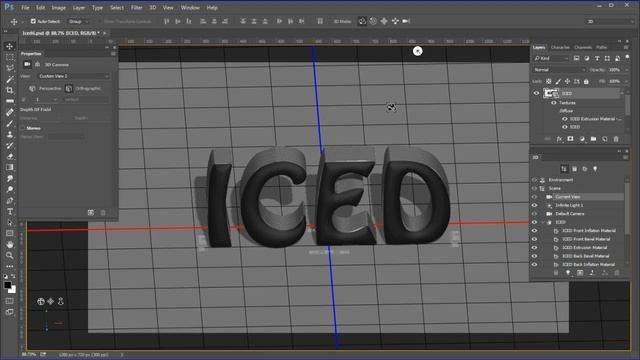Select the Zoom tool
The image size is (640, 360).
10,256
